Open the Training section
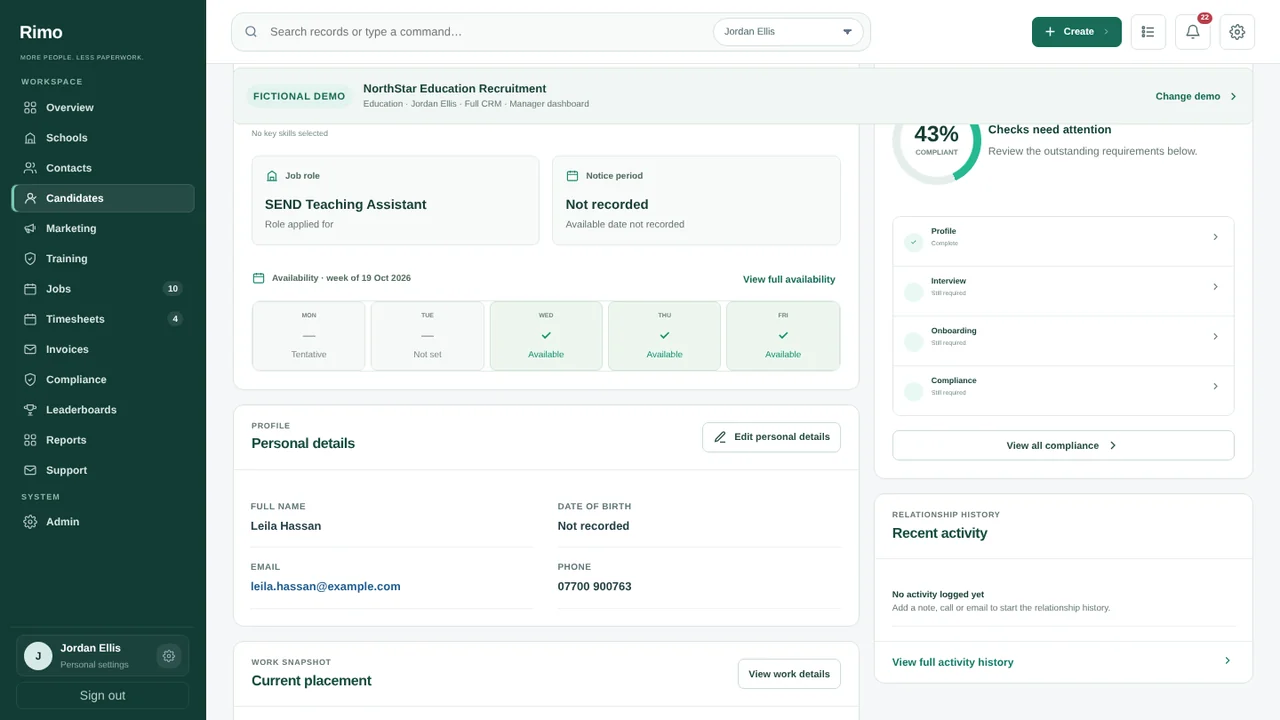 [103, 258]
